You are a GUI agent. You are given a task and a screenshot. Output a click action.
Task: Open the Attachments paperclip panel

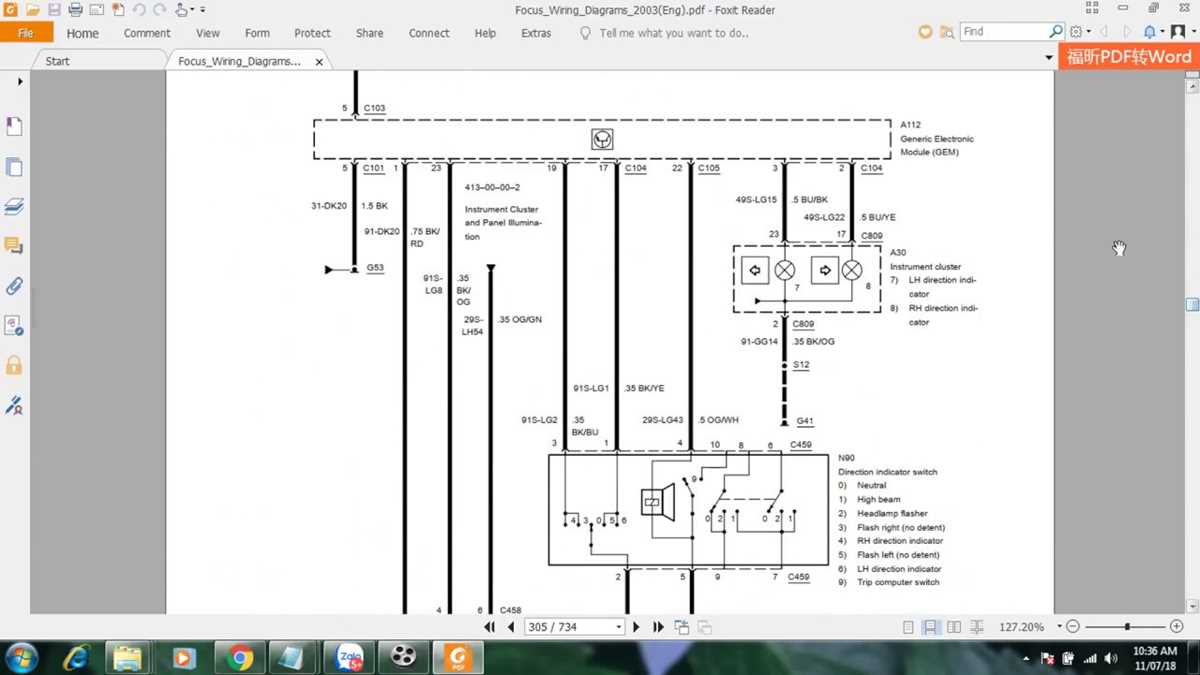pyautogui.click(x=14, y=286)
